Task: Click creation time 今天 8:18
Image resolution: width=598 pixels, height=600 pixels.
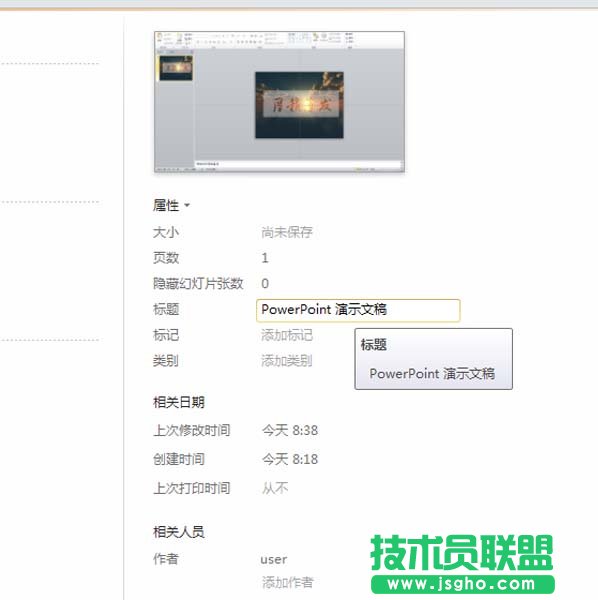Action: tap(290, 459)
